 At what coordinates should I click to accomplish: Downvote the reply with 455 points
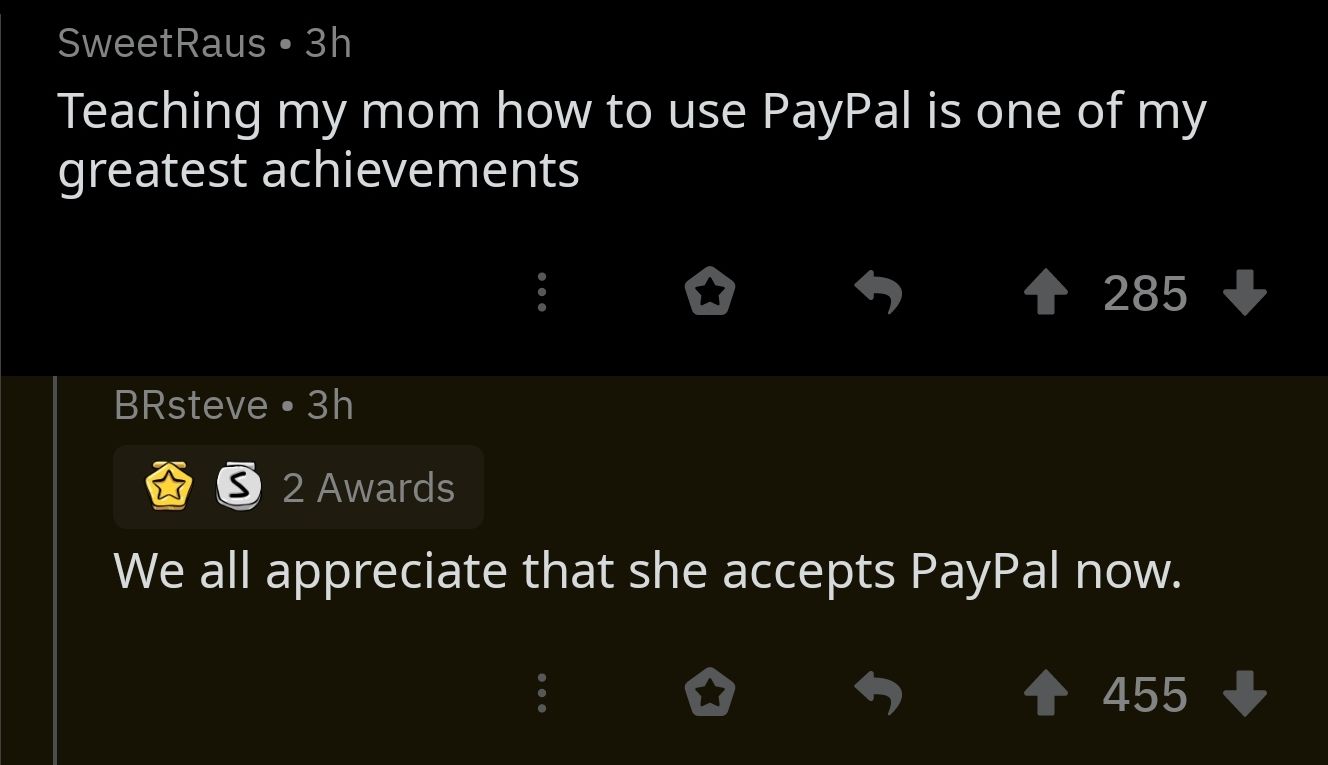coord(1245,695)
